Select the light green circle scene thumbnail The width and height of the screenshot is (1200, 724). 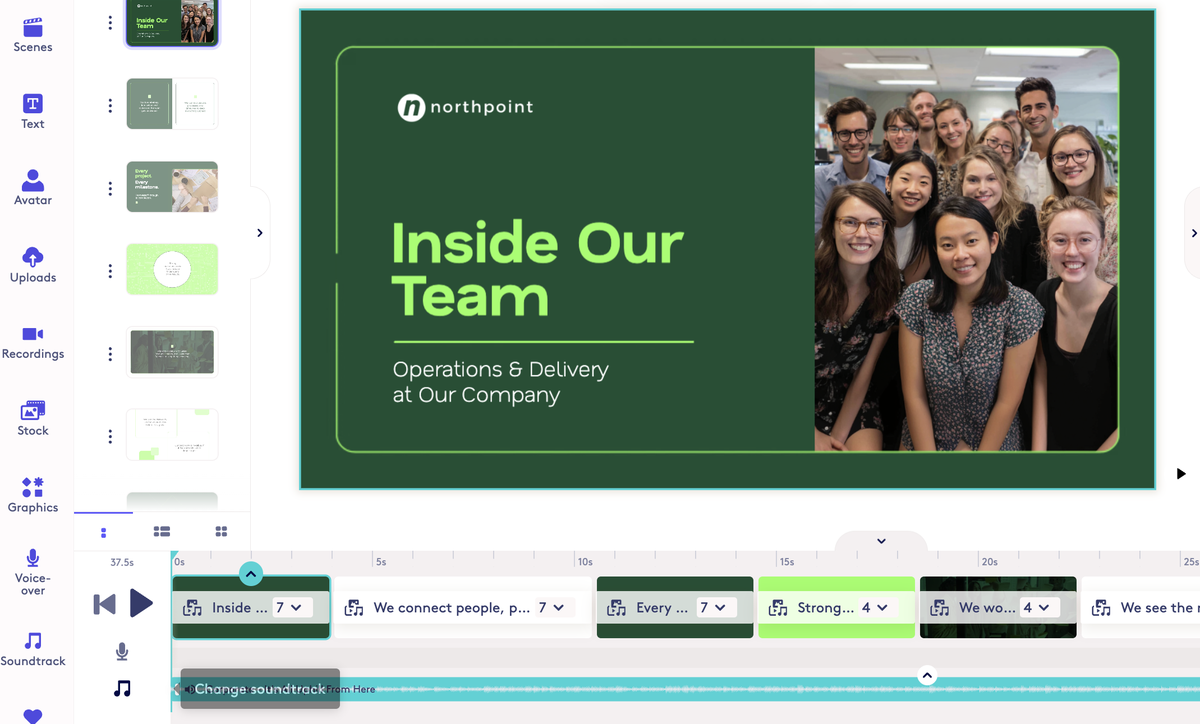click(x=172, y=269)
